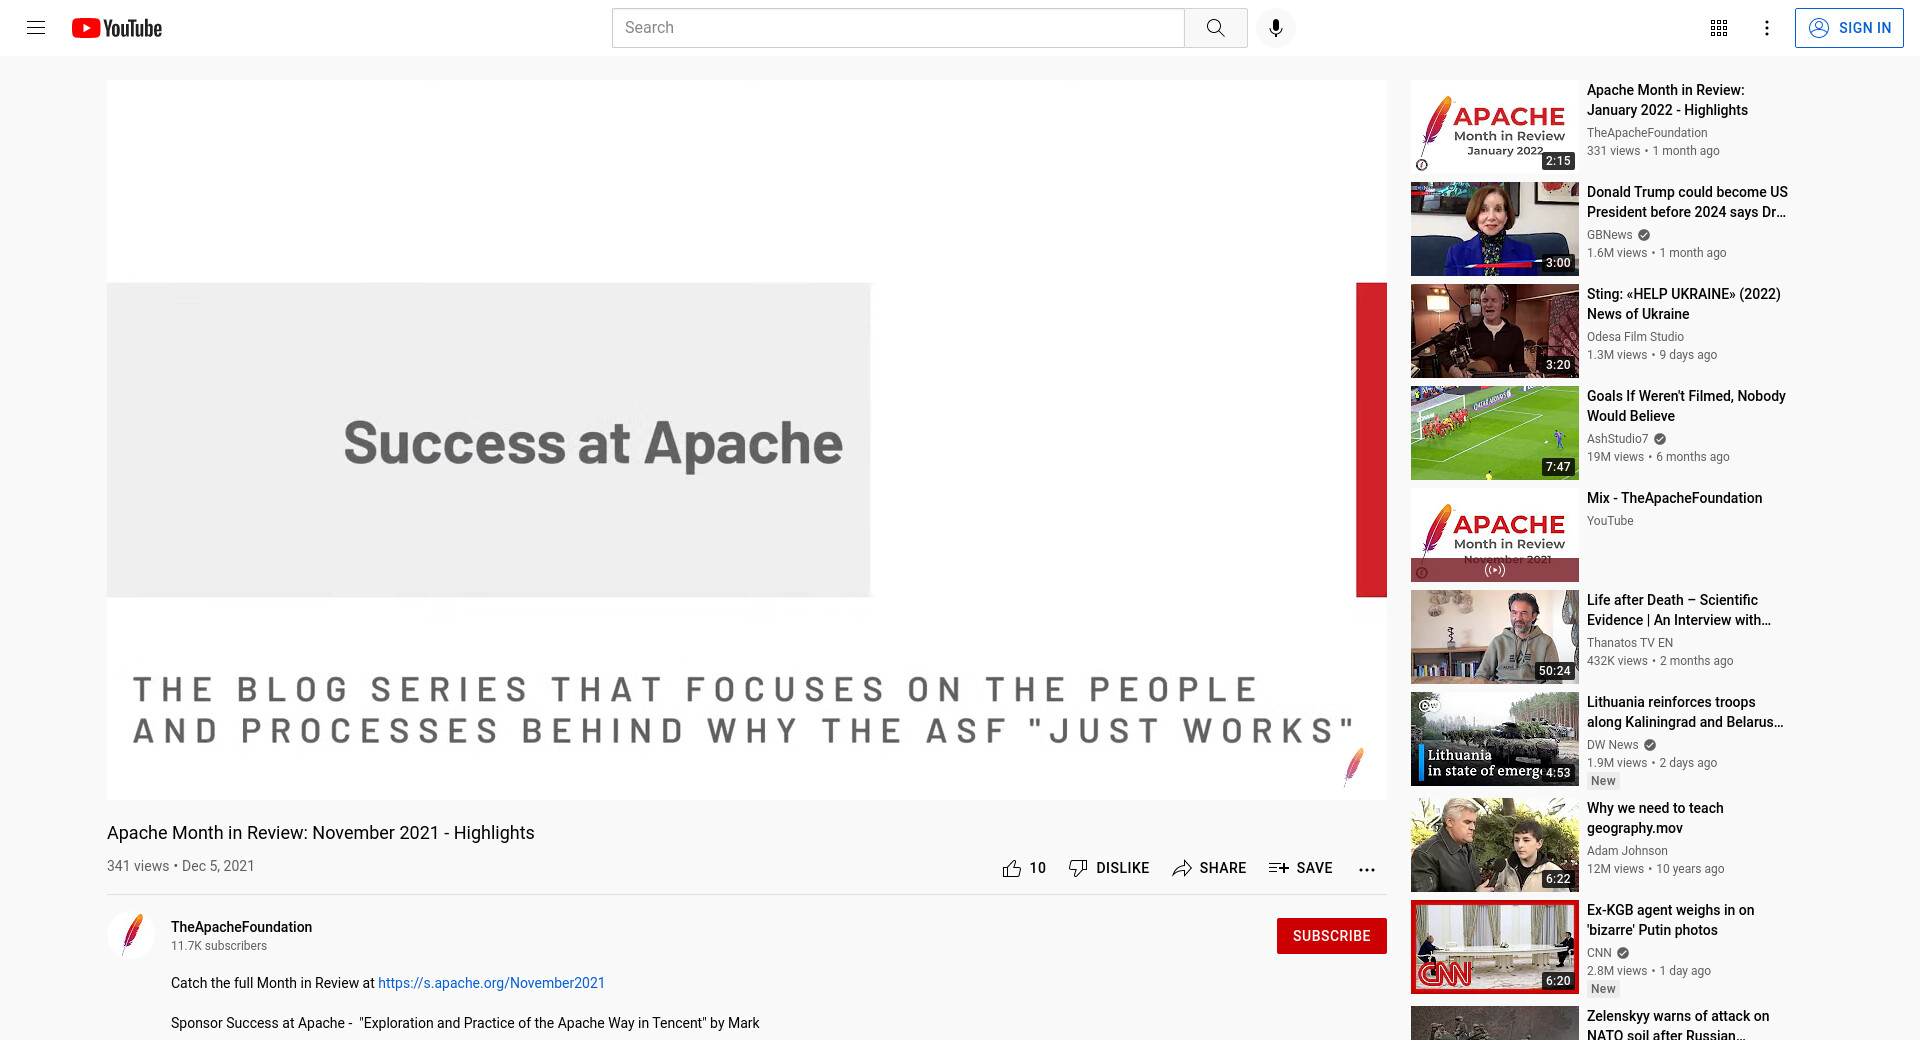Open title 'Donald Trump could become US President'
The width and height of the screenshot is (1920, 1040).
1687,202
